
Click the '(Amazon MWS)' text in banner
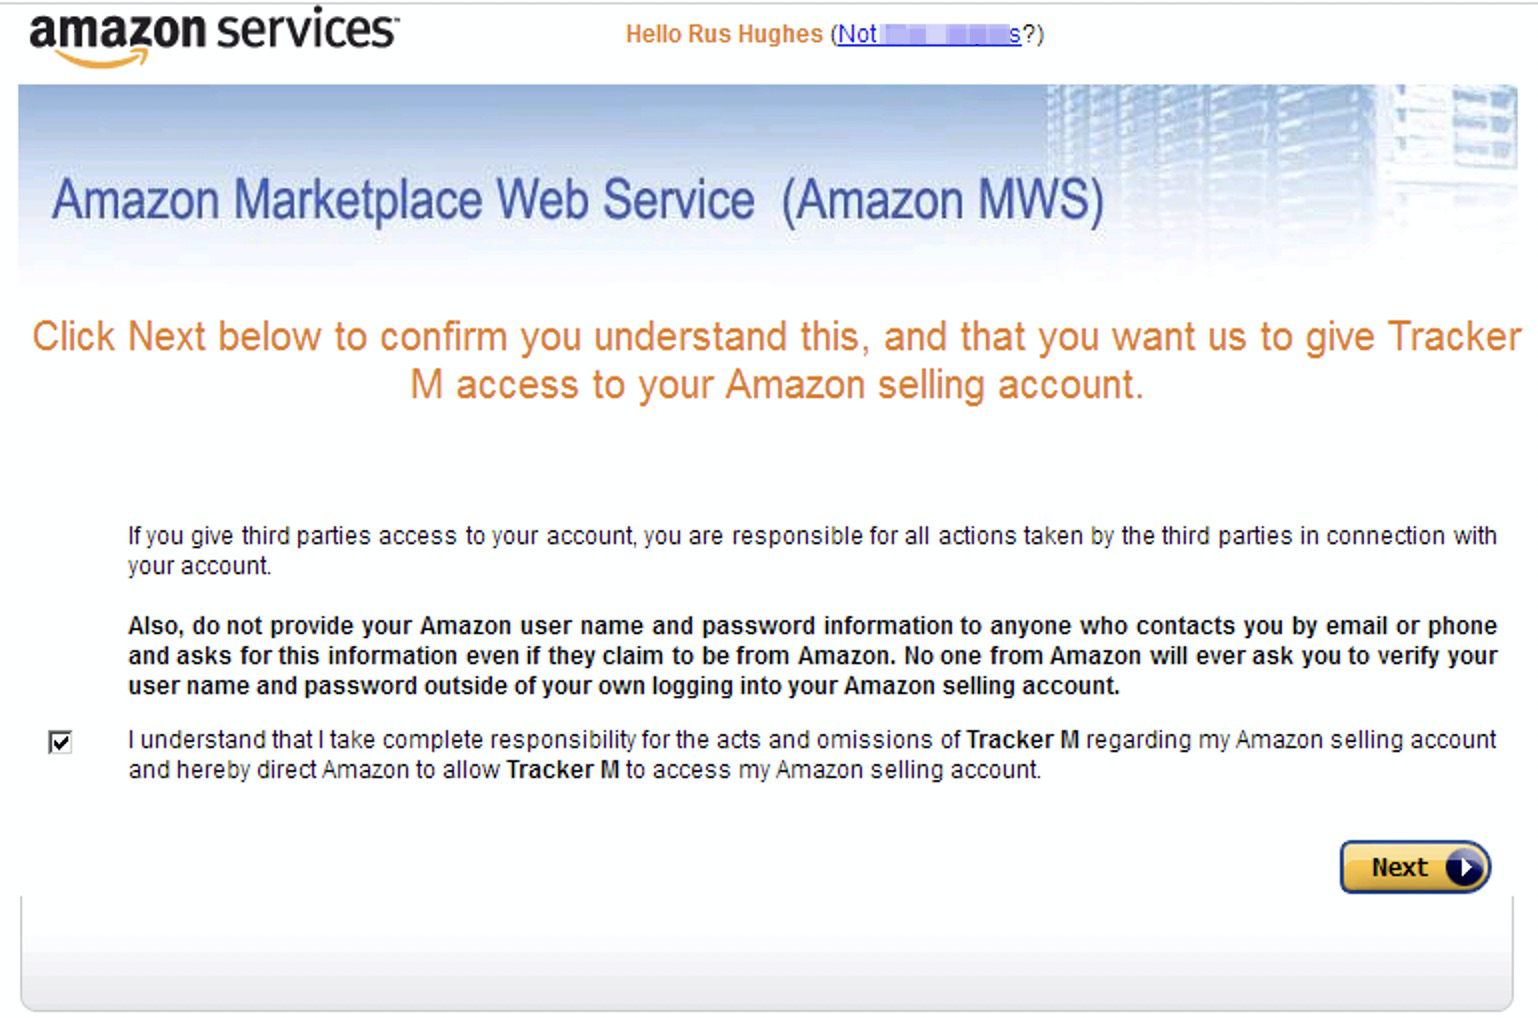[943, 199]
